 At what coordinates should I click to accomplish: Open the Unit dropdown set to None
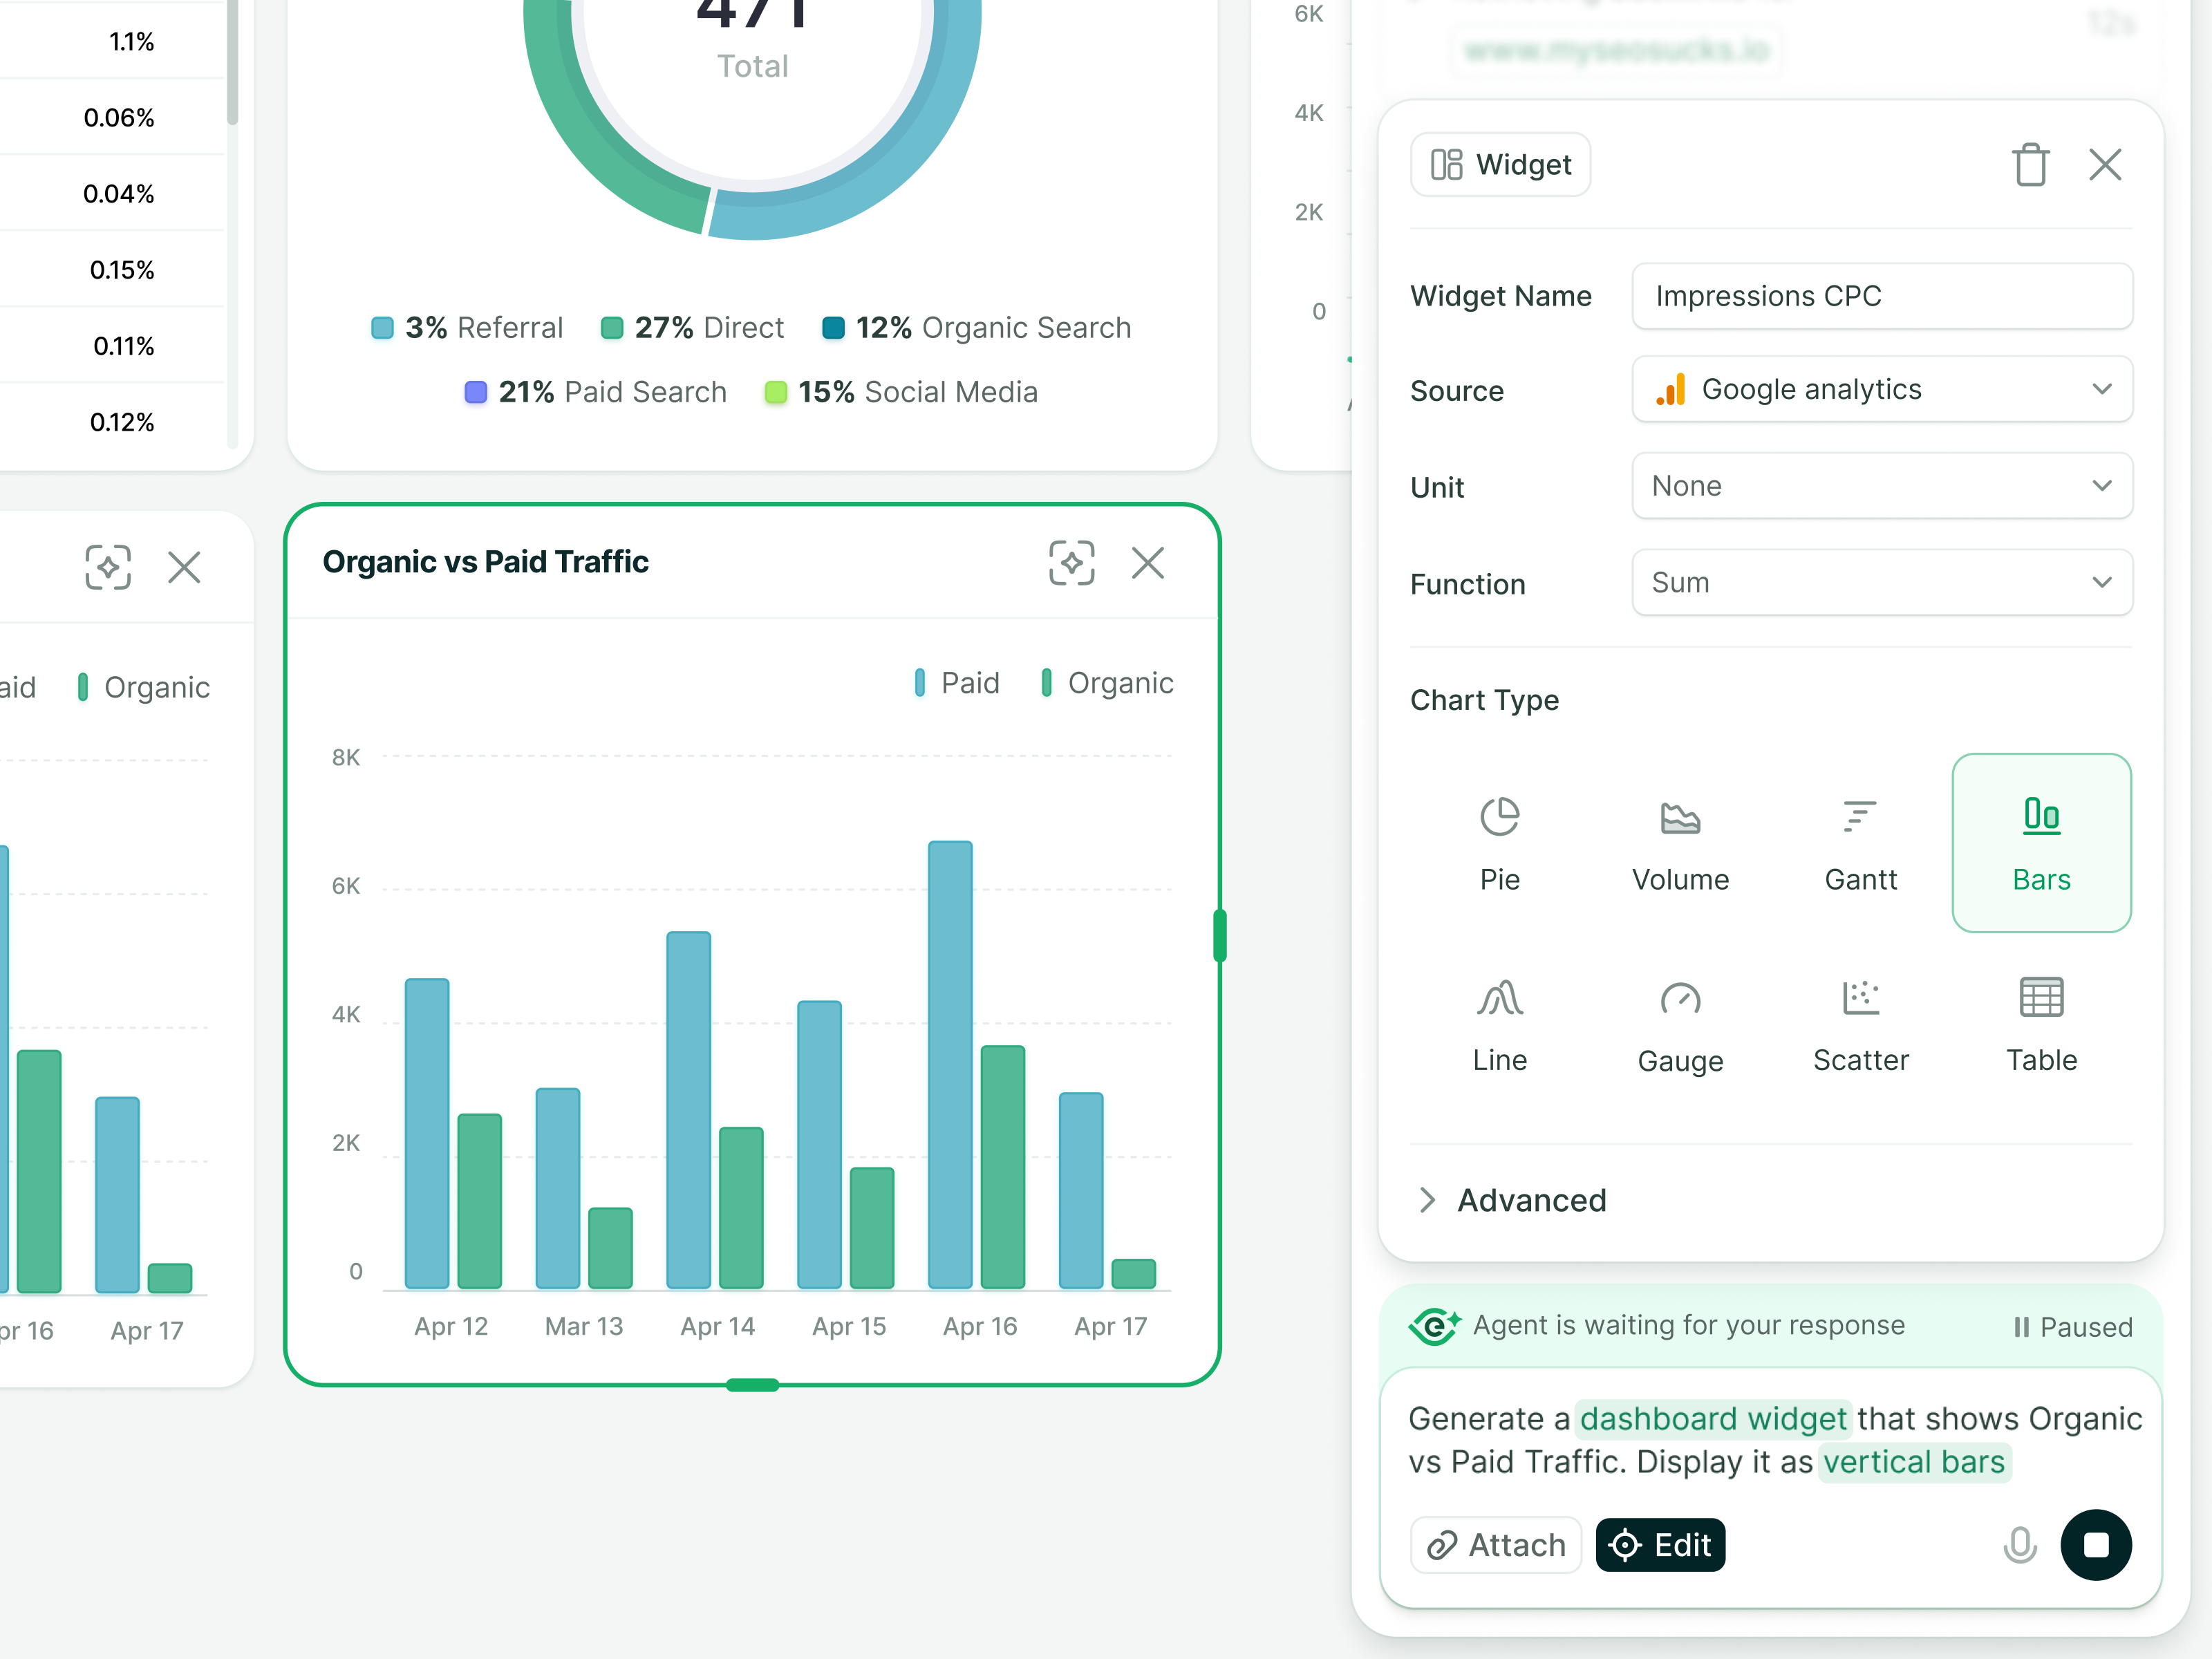click(1881, 486)
